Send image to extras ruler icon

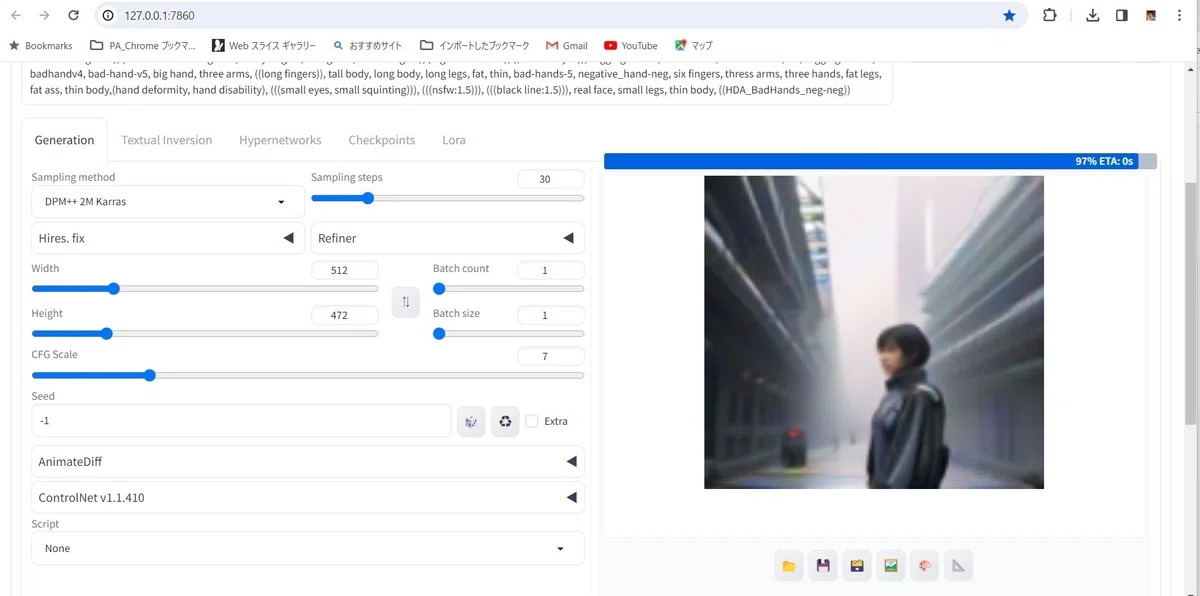[x=959, y=566]
